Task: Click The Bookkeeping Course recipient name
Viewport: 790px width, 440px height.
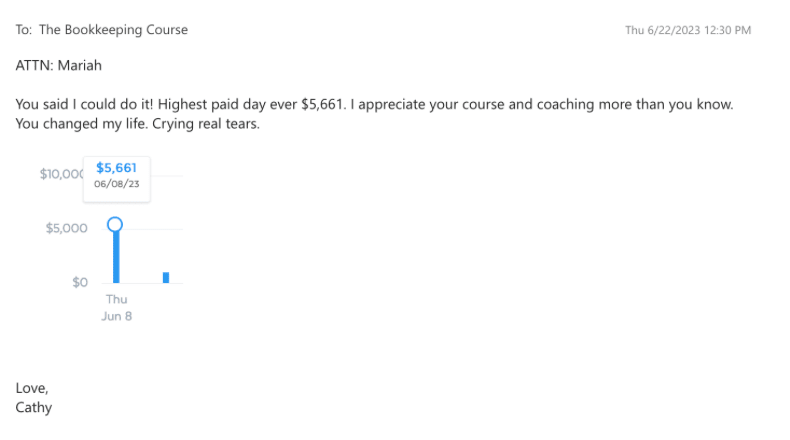Action: [x=113, y=30]
